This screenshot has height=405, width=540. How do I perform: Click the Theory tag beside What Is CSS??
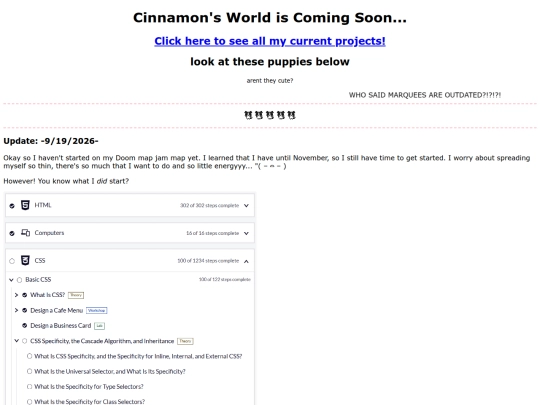(x=76, y=295)
